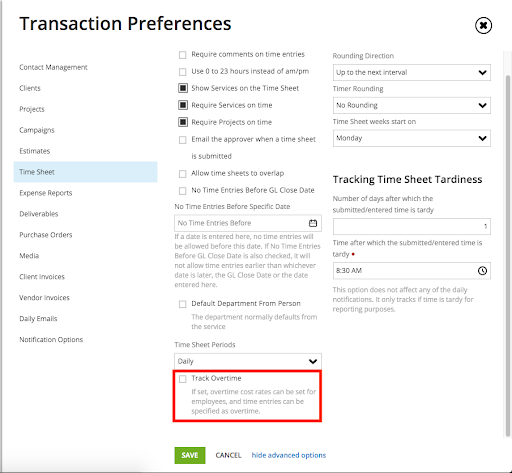The image size is (512, 473).
Task: Toggle Use 0 to 23 hours option
Action: pyautogui.click(x=183, y=72)
